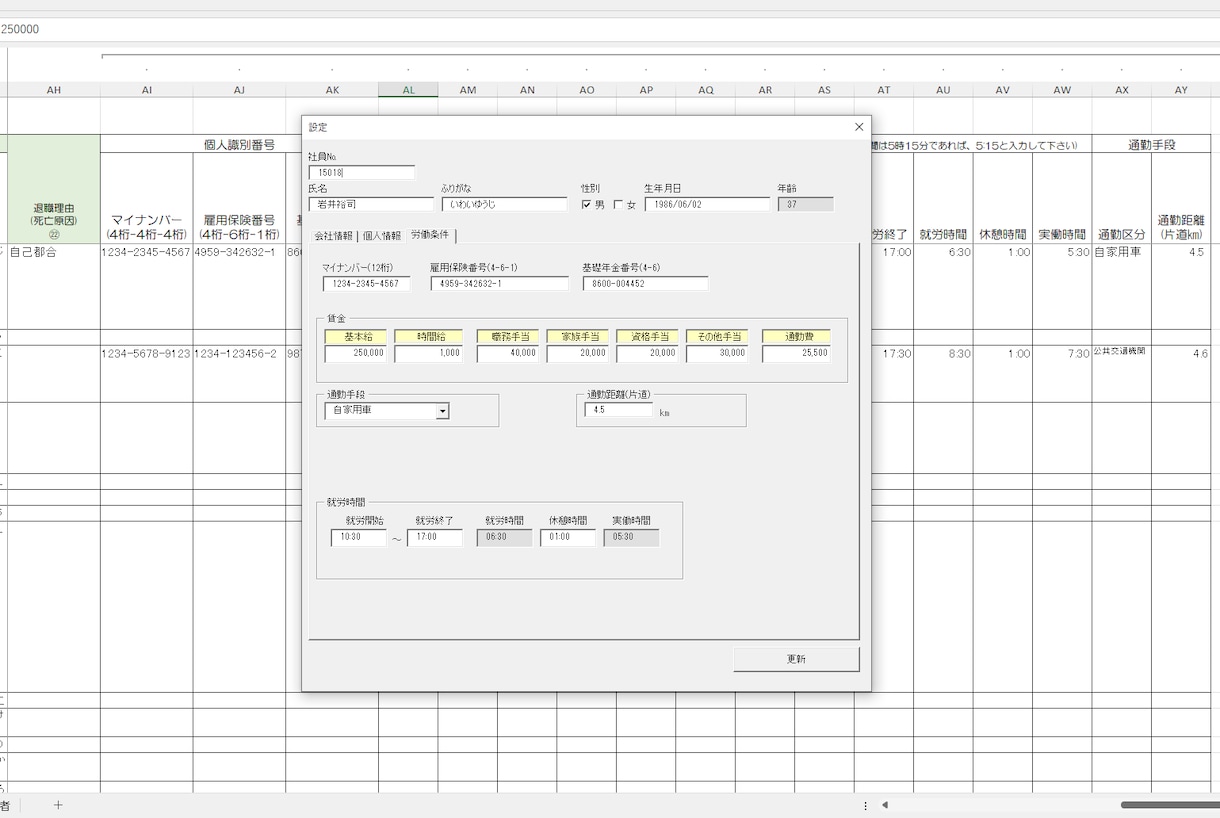Click the 通勤費 amount field 25,500
The height and width of the screenshot is (818, 1220).
(x=796, y=354)
